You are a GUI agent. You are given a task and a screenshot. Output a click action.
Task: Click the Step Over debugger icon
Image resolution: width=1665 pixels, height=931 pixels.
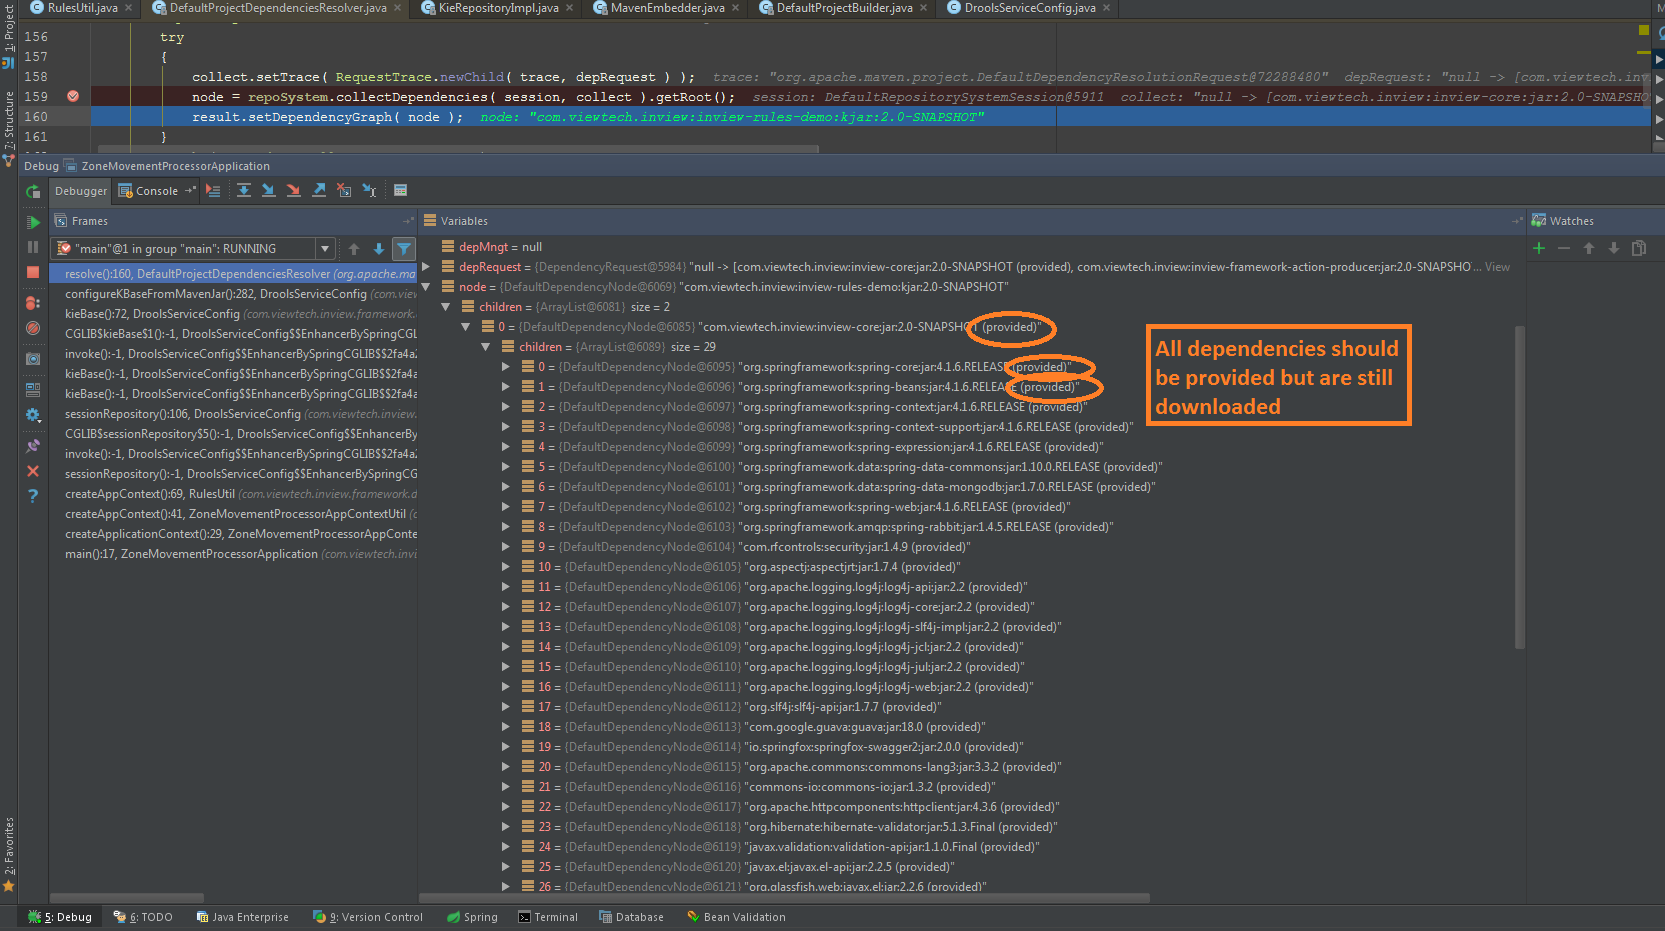coord(243,190)
